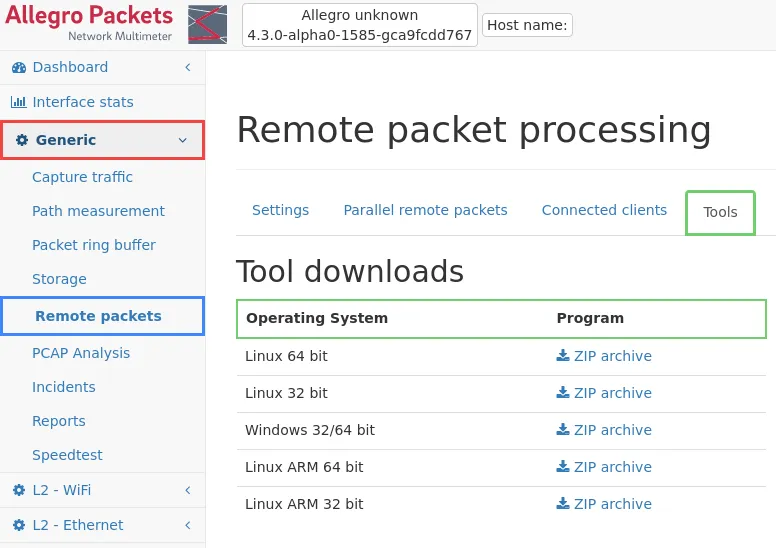Click the Generic gear icon
Viewport: 776px width, 548px height.
click(22, 140)
